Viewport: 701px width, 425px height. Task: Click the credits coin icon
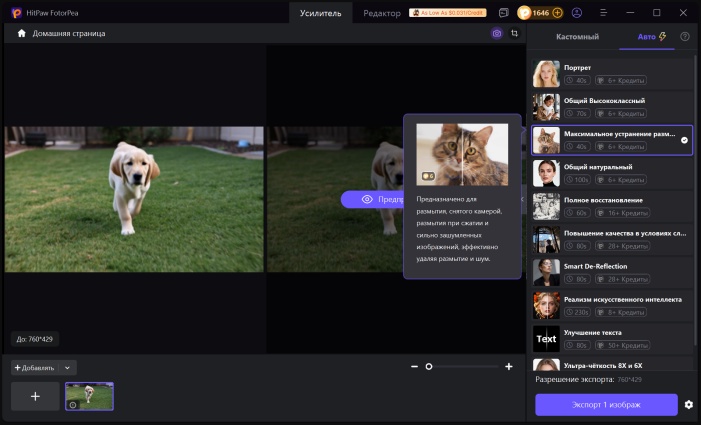(524, 13)
